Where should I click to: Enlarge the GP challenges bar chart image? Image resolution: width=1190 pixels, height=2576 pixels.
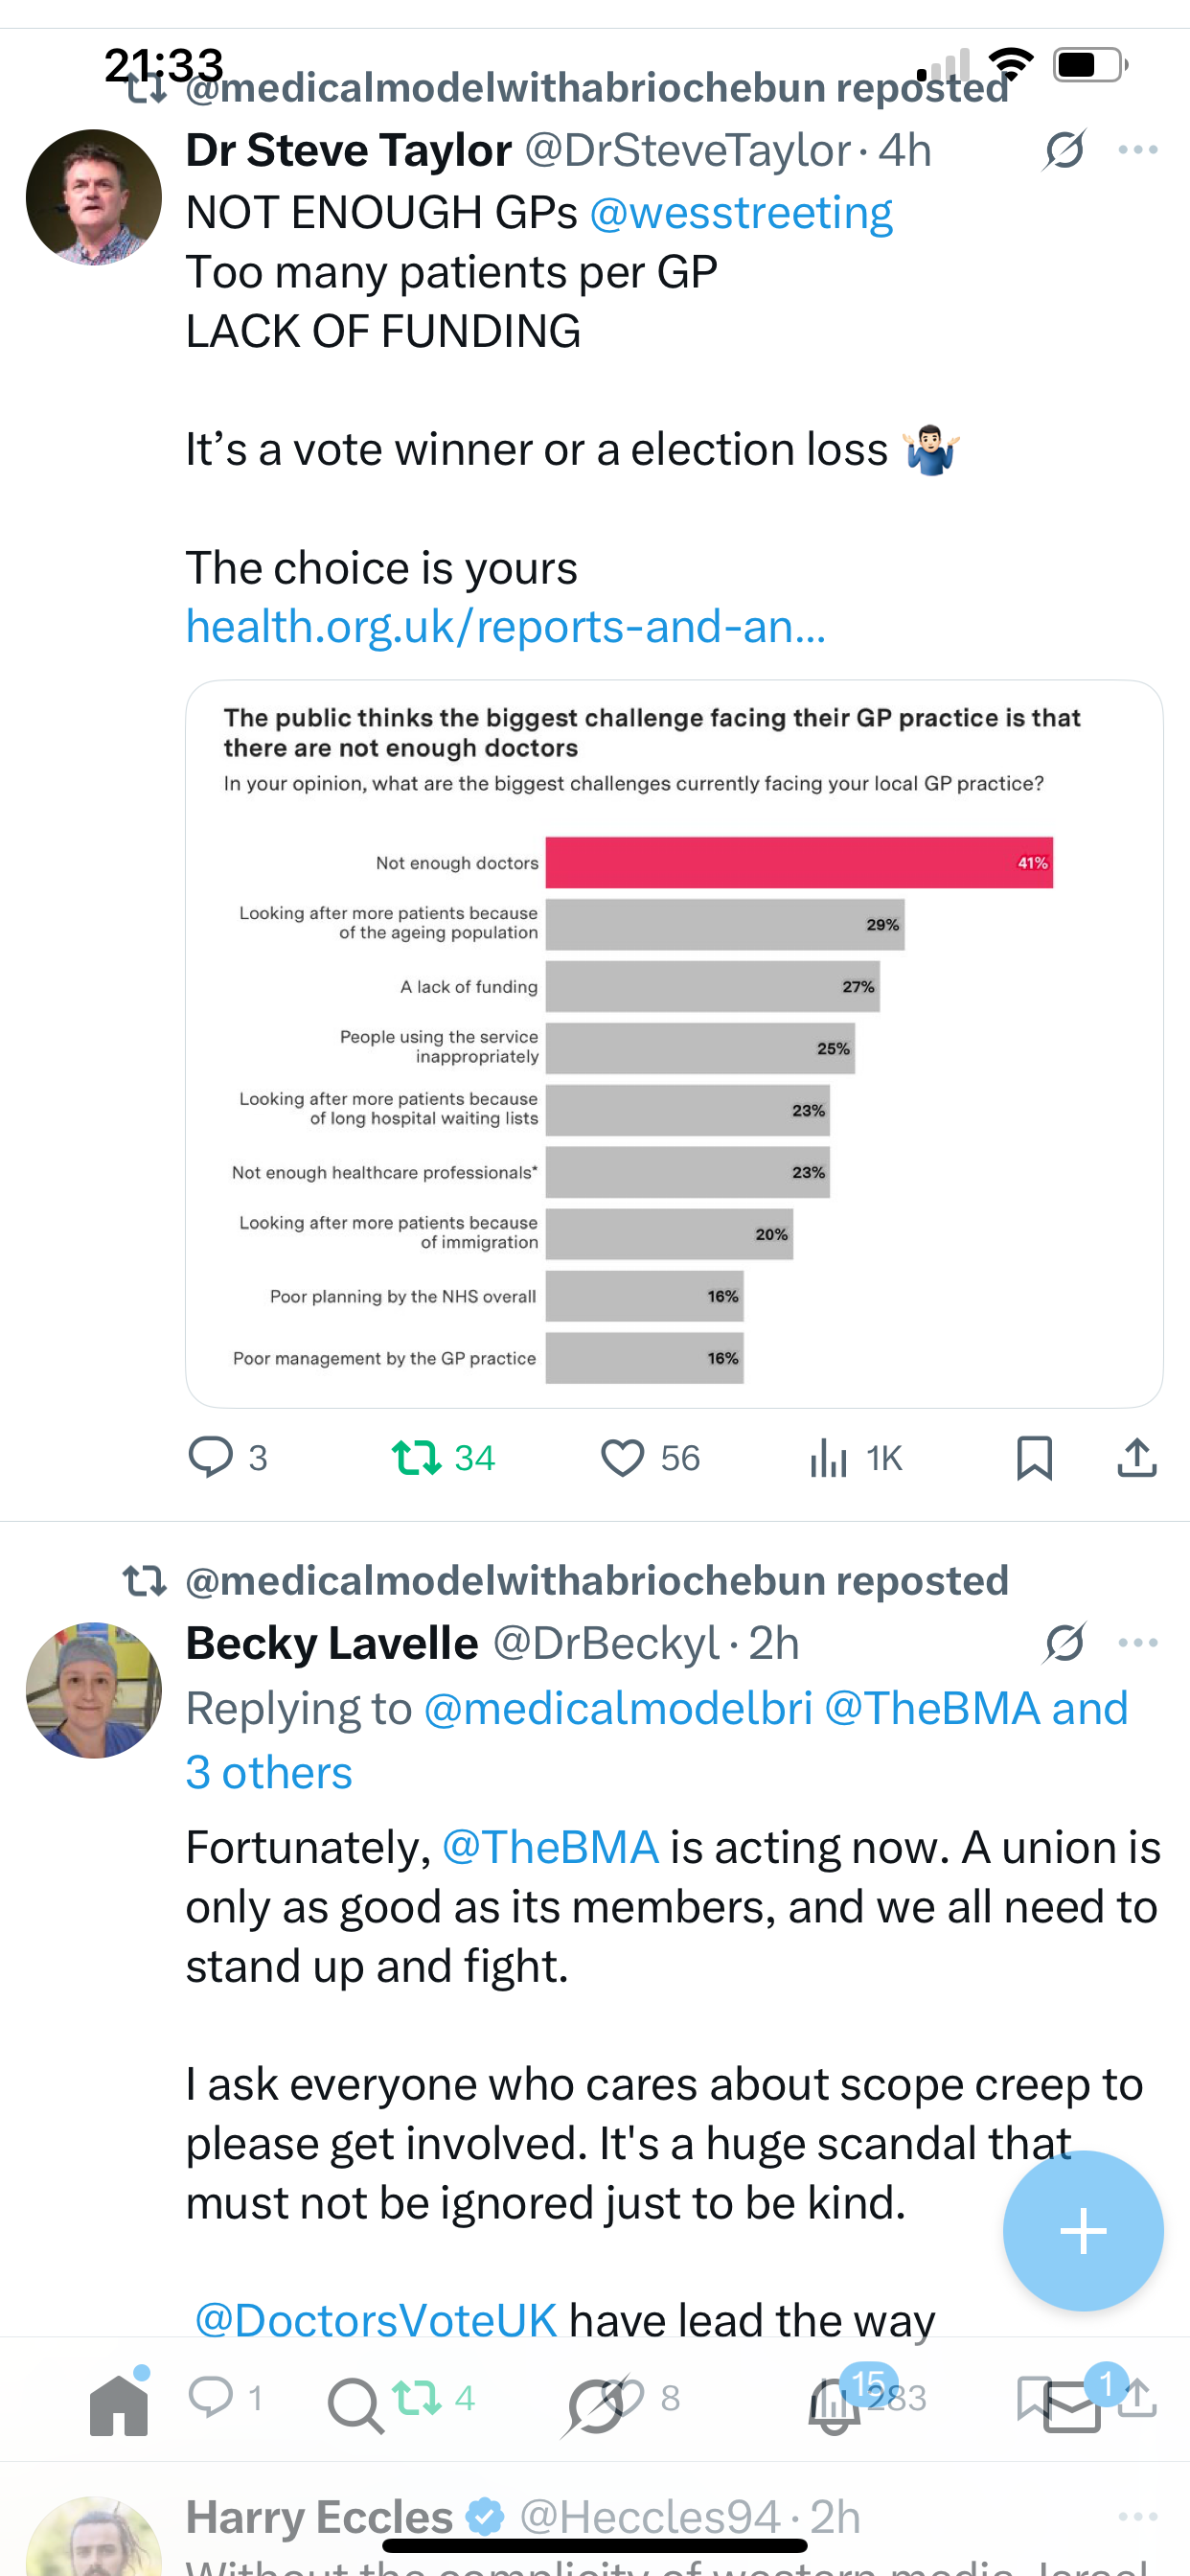[674, 1043]
